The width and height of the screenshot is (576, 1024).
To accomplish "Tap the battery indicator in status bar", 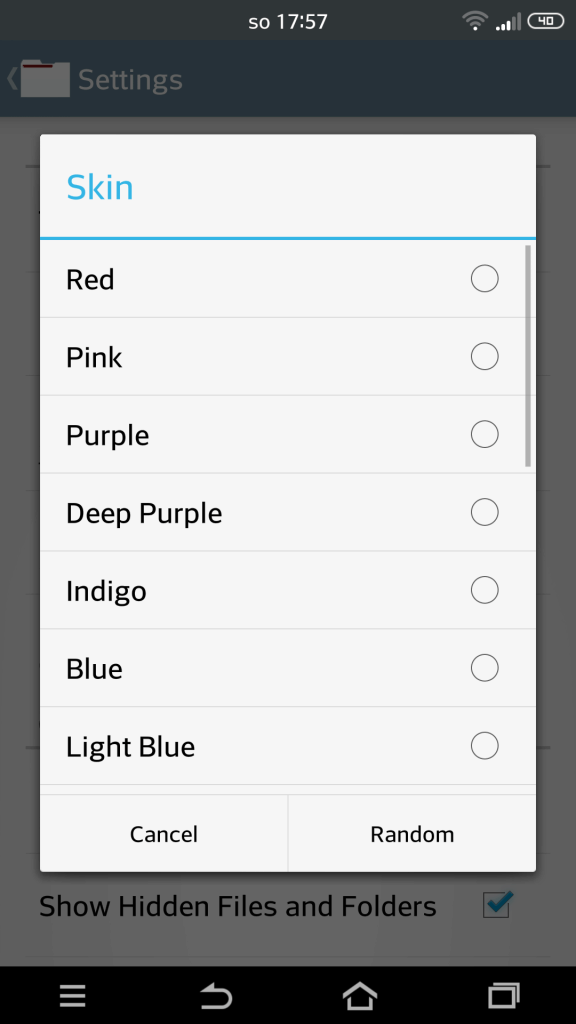I will [545, 22].
